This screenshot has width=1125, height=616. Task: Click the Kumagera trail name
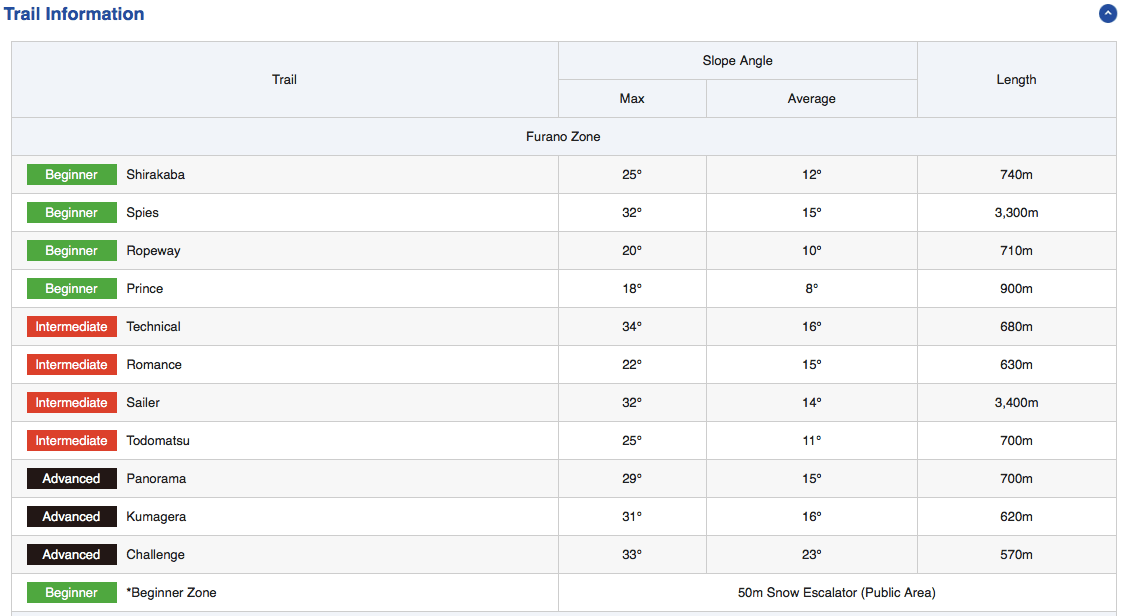(156, 517)
